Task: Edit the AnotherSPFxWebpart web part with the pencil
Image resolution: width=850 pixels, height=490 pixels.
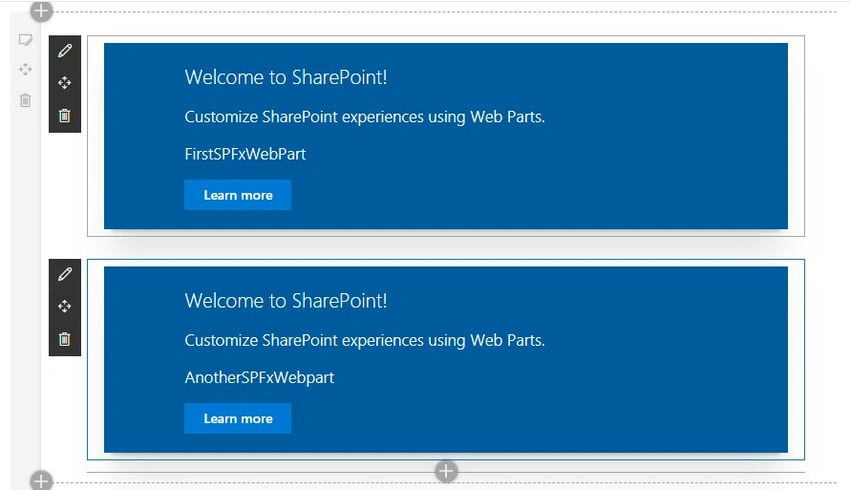Action: pyautogui.click(x=65, y=274)
